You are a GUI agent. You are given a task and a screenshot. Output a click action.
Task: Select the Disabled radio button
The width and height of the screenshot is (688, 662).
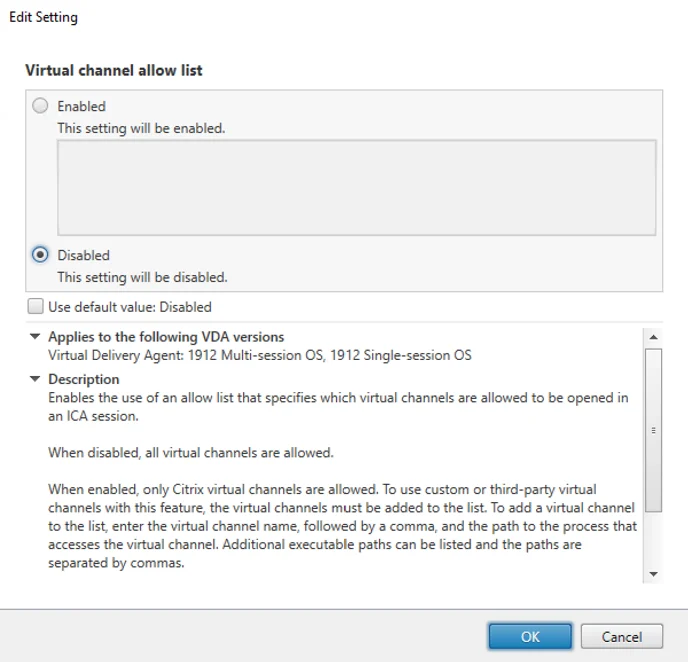(40, 255)
